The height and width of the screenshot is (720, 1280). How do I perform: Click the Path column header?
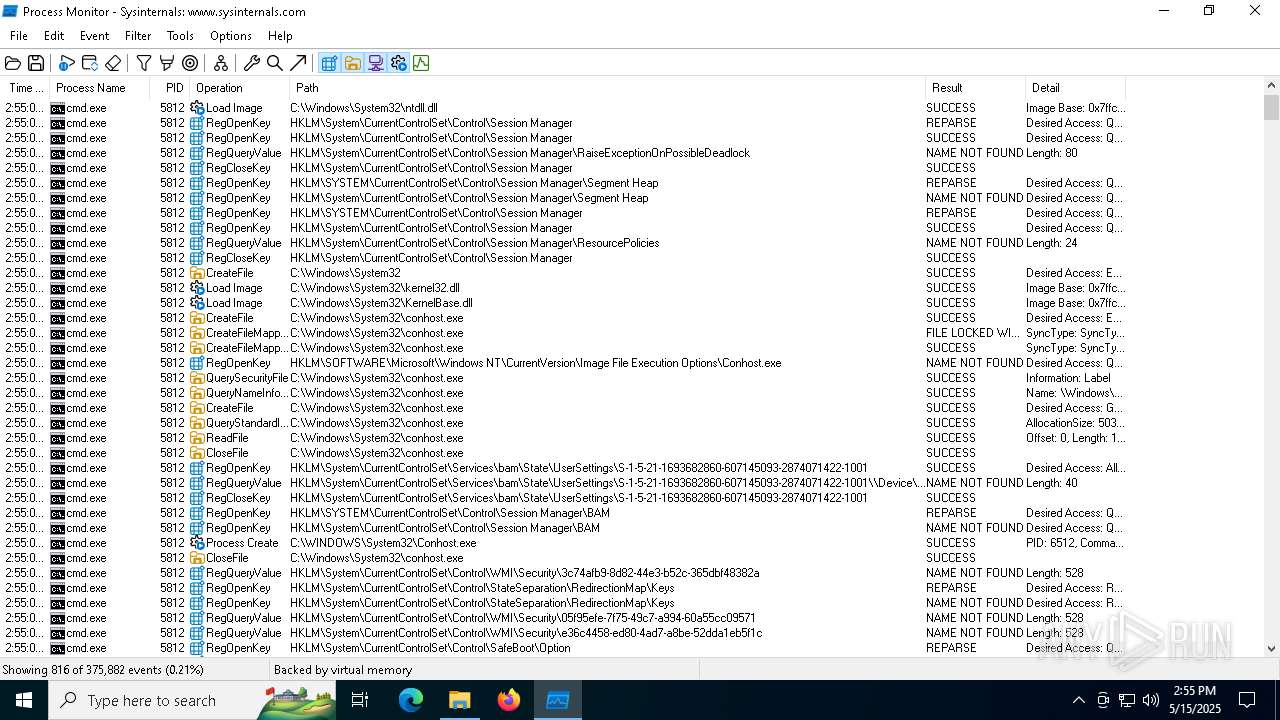607,88
